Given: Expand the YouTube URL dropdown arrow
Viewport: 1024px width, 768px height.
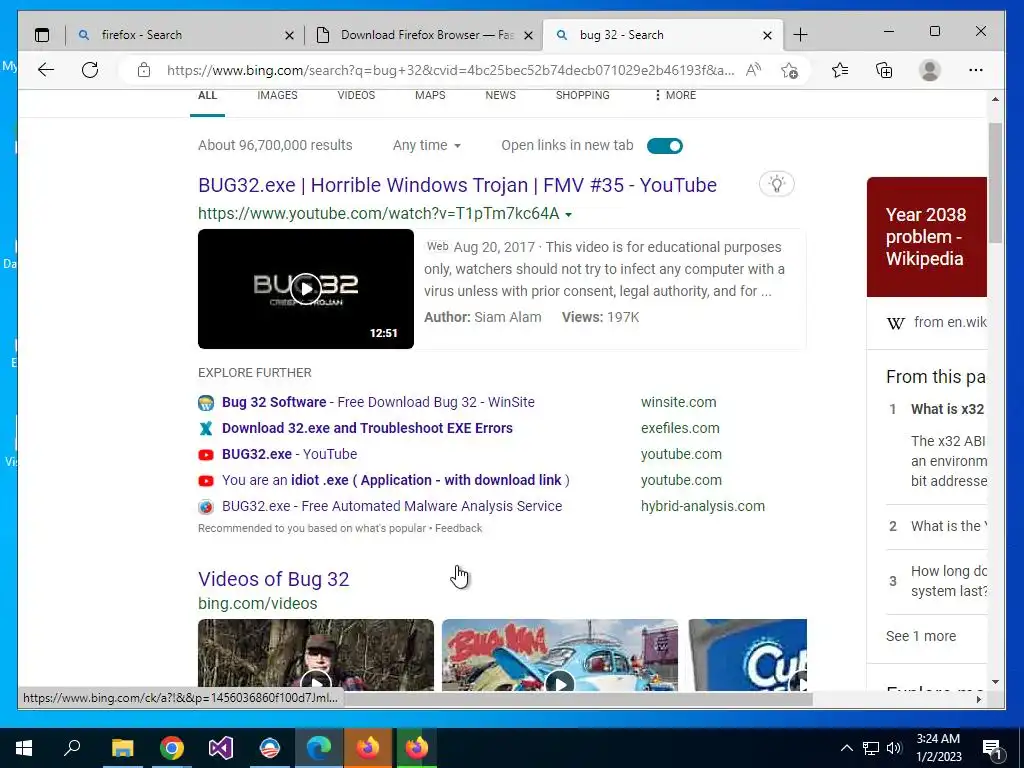Looking at the screenshot, I should [x=568, y=215].
